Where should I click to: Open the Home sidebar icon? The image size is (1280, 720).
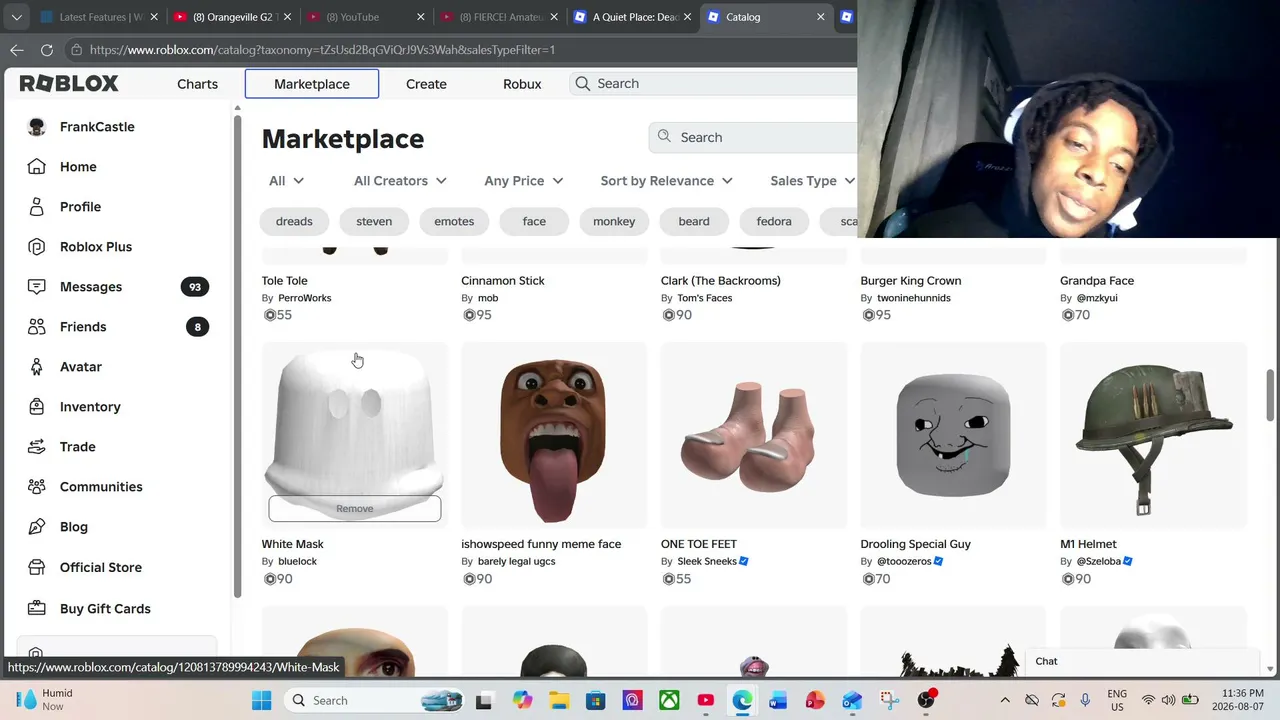(37, 167)
